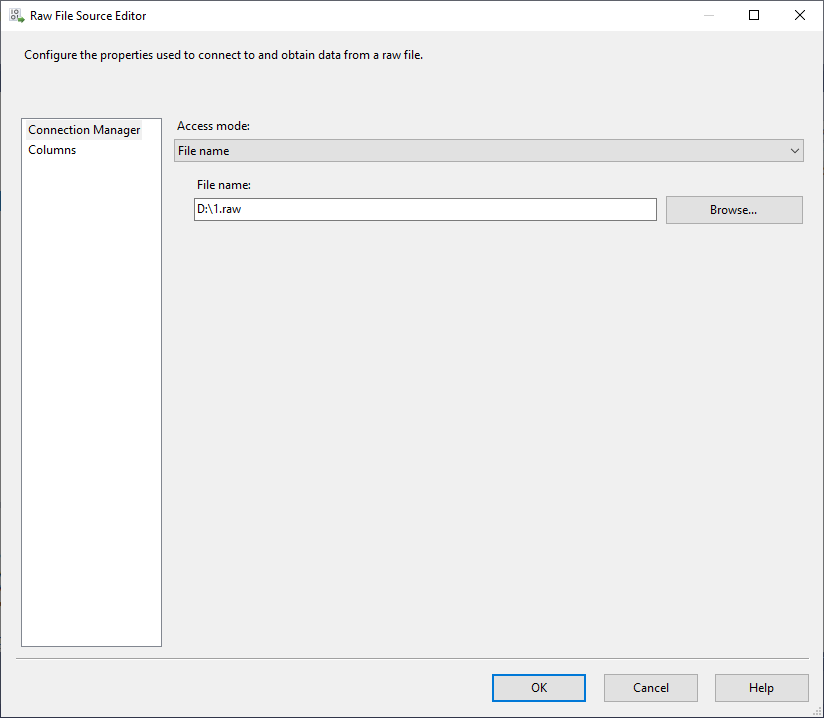The height and width of the screenshot is (718, 824).
Task: Click the Access mode label
Action: 213,126
